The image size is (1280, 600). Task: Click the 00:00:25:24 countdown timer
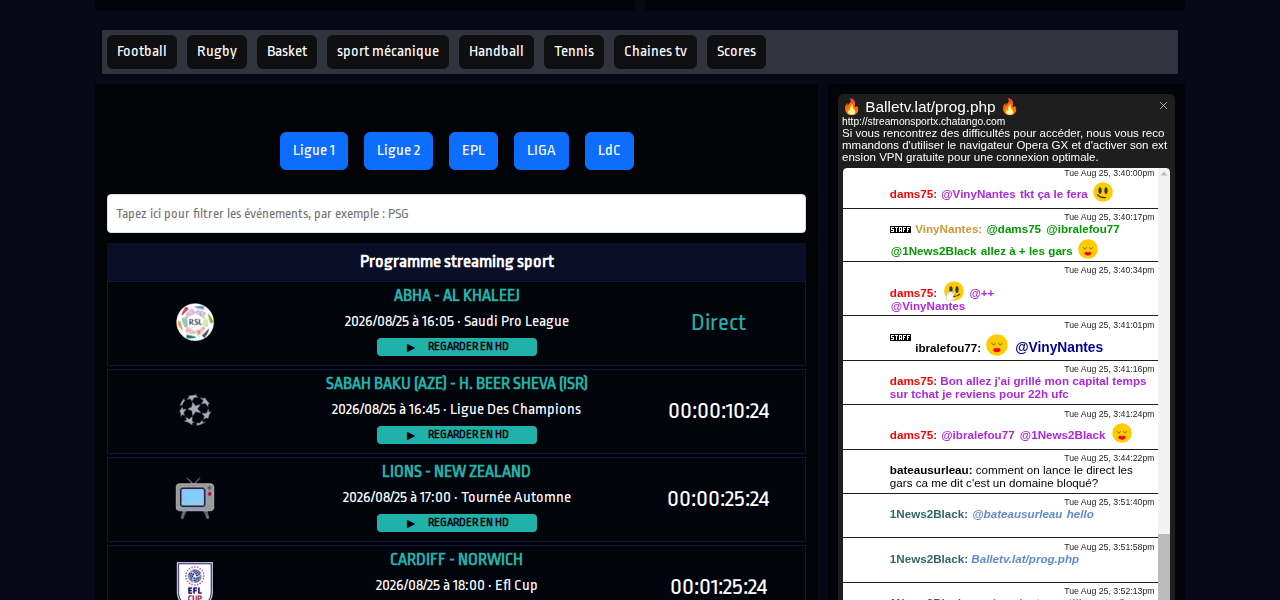click(718, 499)
